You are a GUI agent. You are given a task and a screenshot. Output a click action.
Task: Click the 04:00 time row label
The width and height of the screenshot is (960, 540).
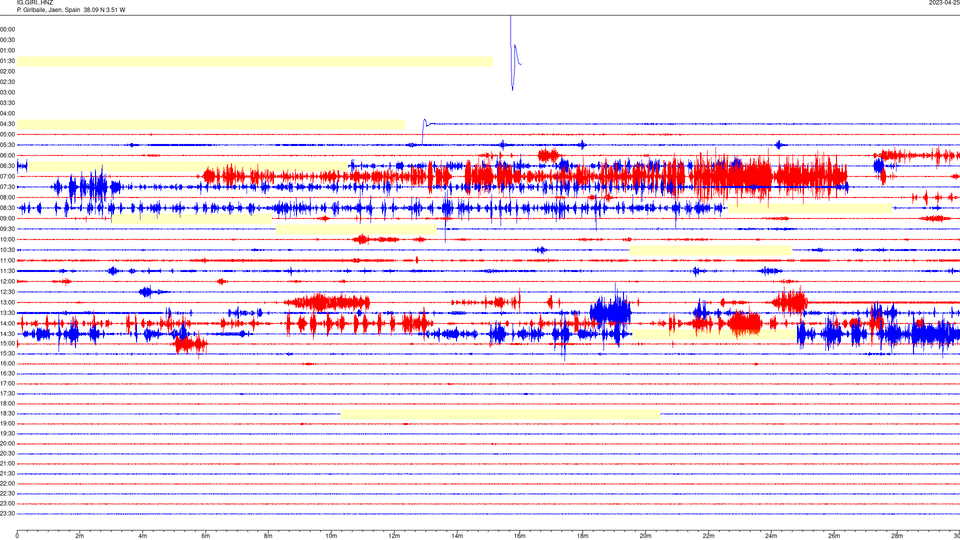click(x=8, y=113)
